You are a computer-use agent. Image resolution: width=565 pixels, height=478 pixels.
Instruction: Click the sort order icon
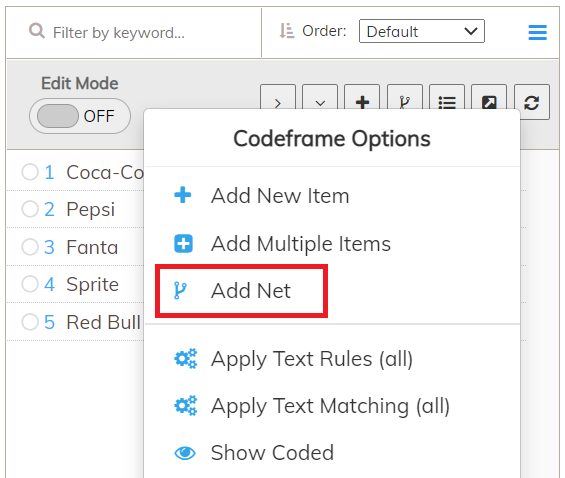tap(287, 31)
